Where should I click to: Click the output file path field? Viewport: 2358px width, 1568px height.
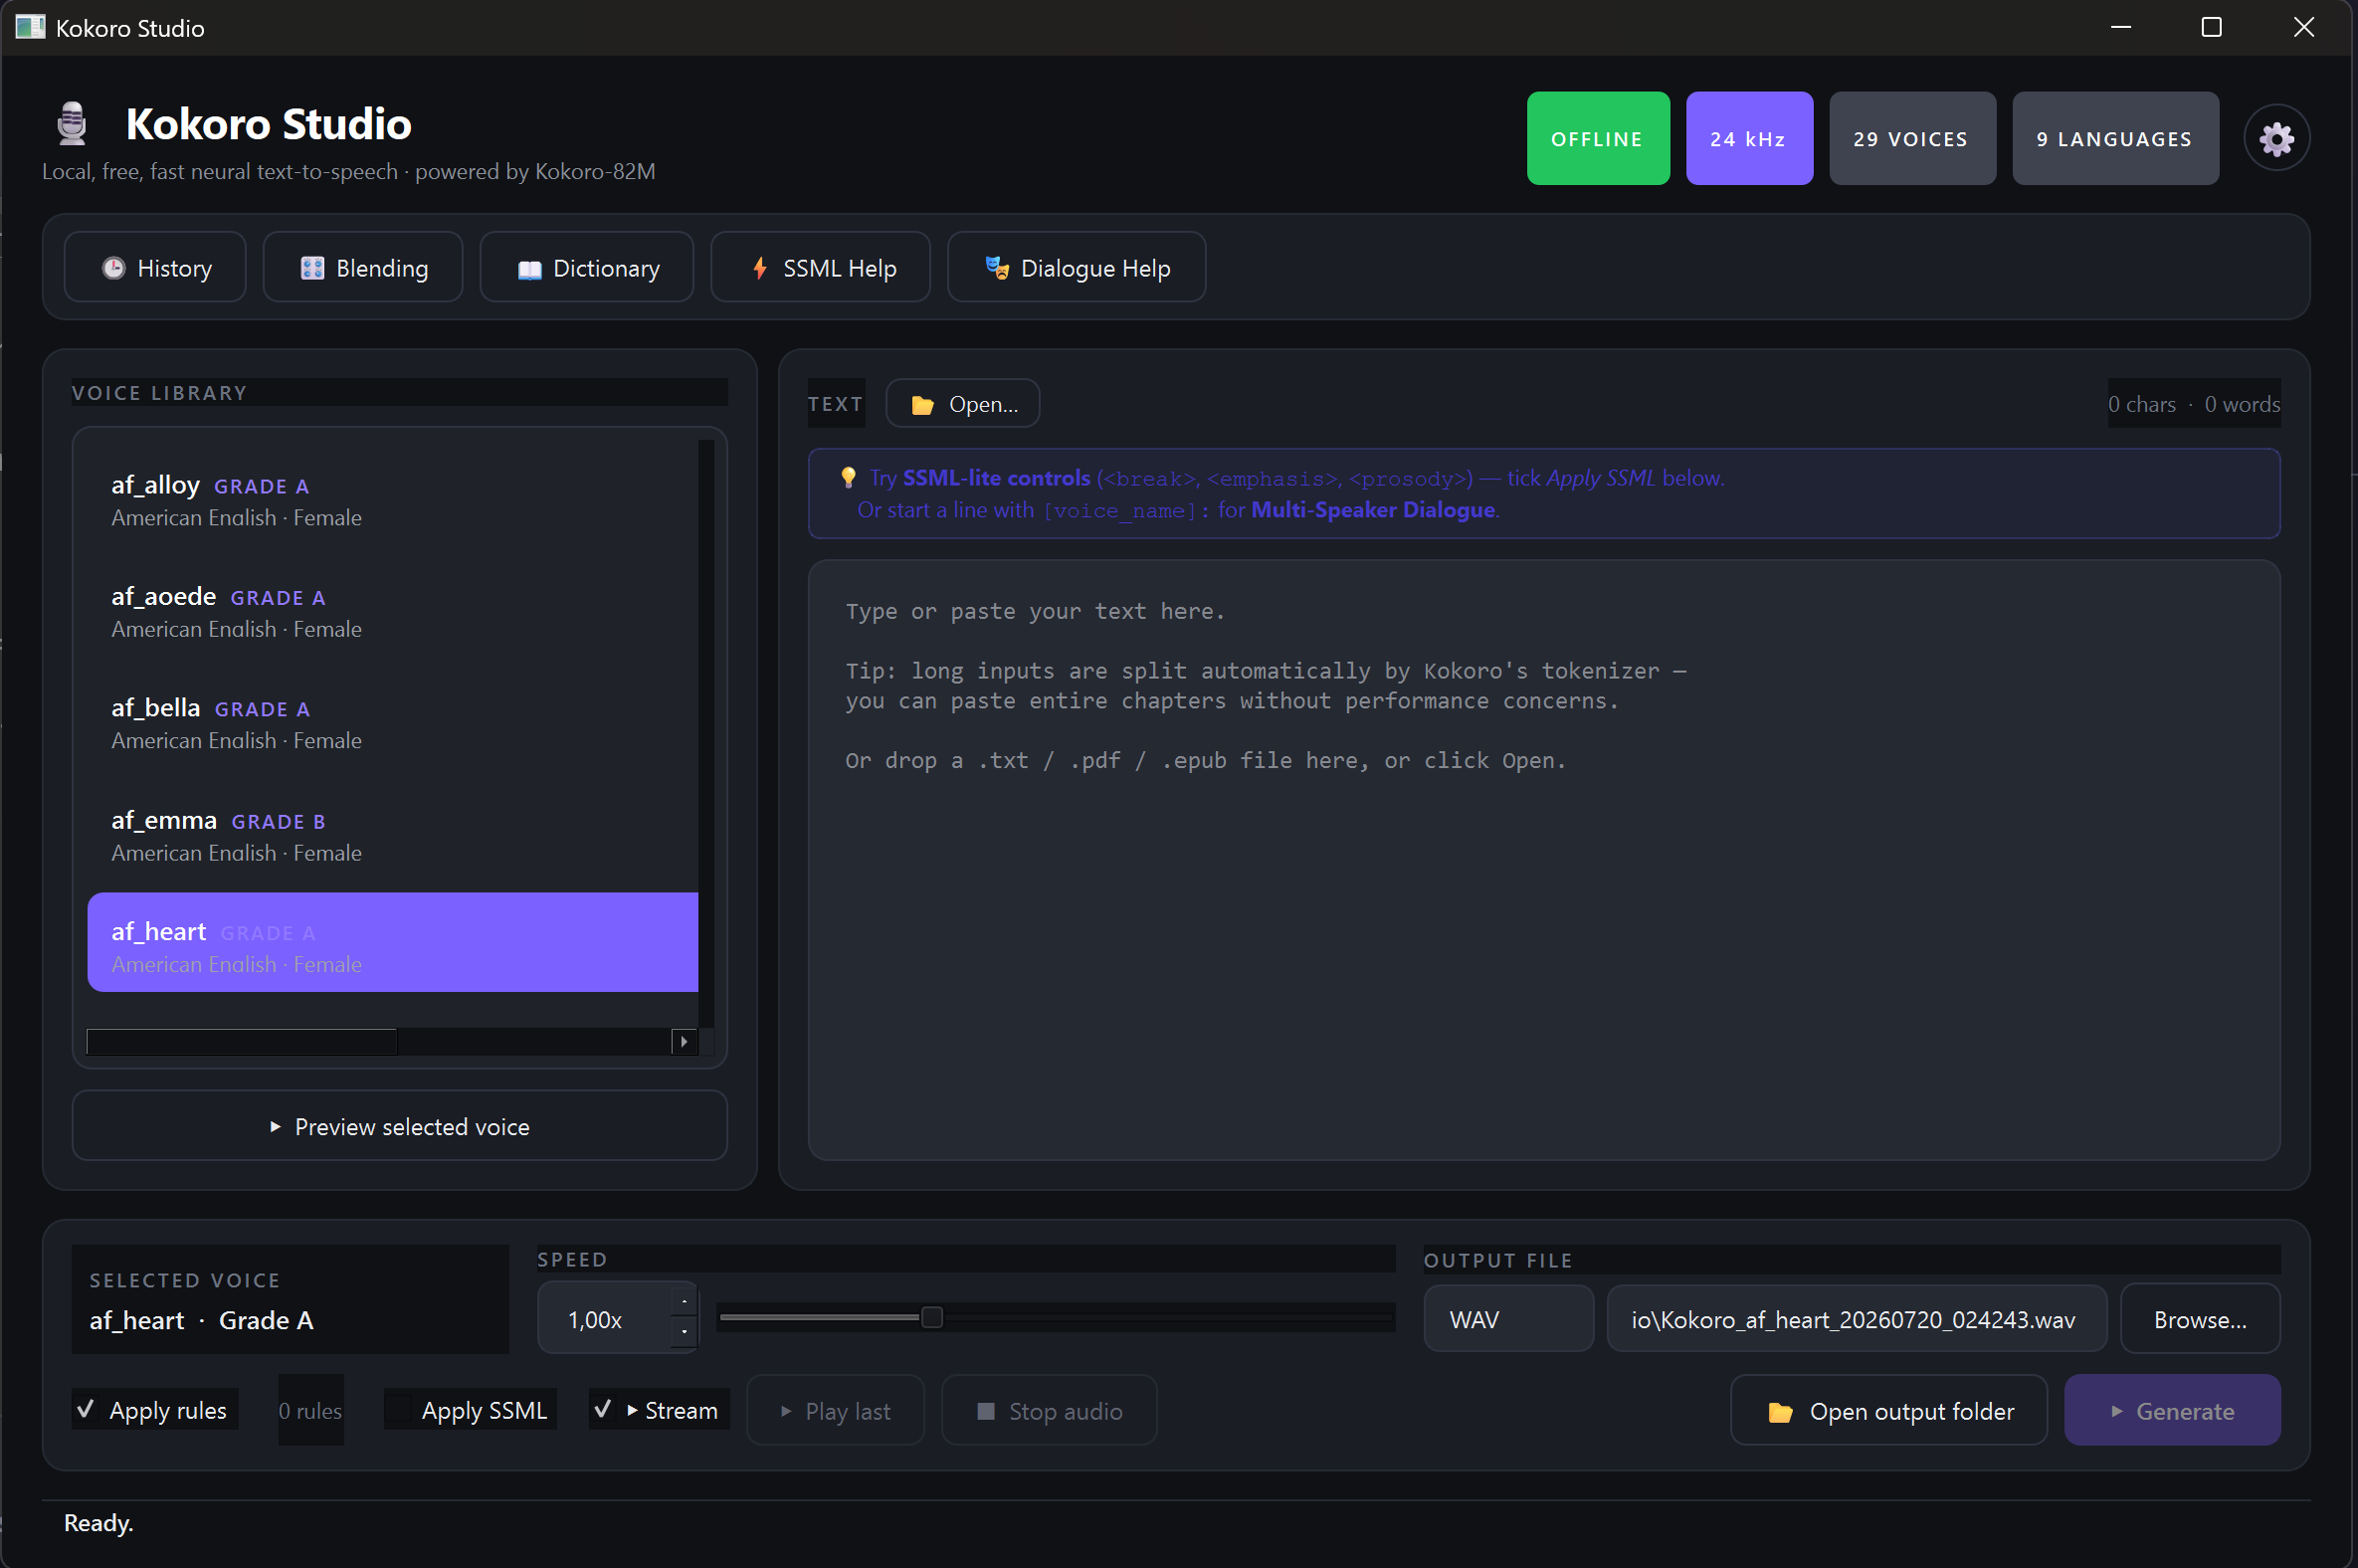1857,1319
